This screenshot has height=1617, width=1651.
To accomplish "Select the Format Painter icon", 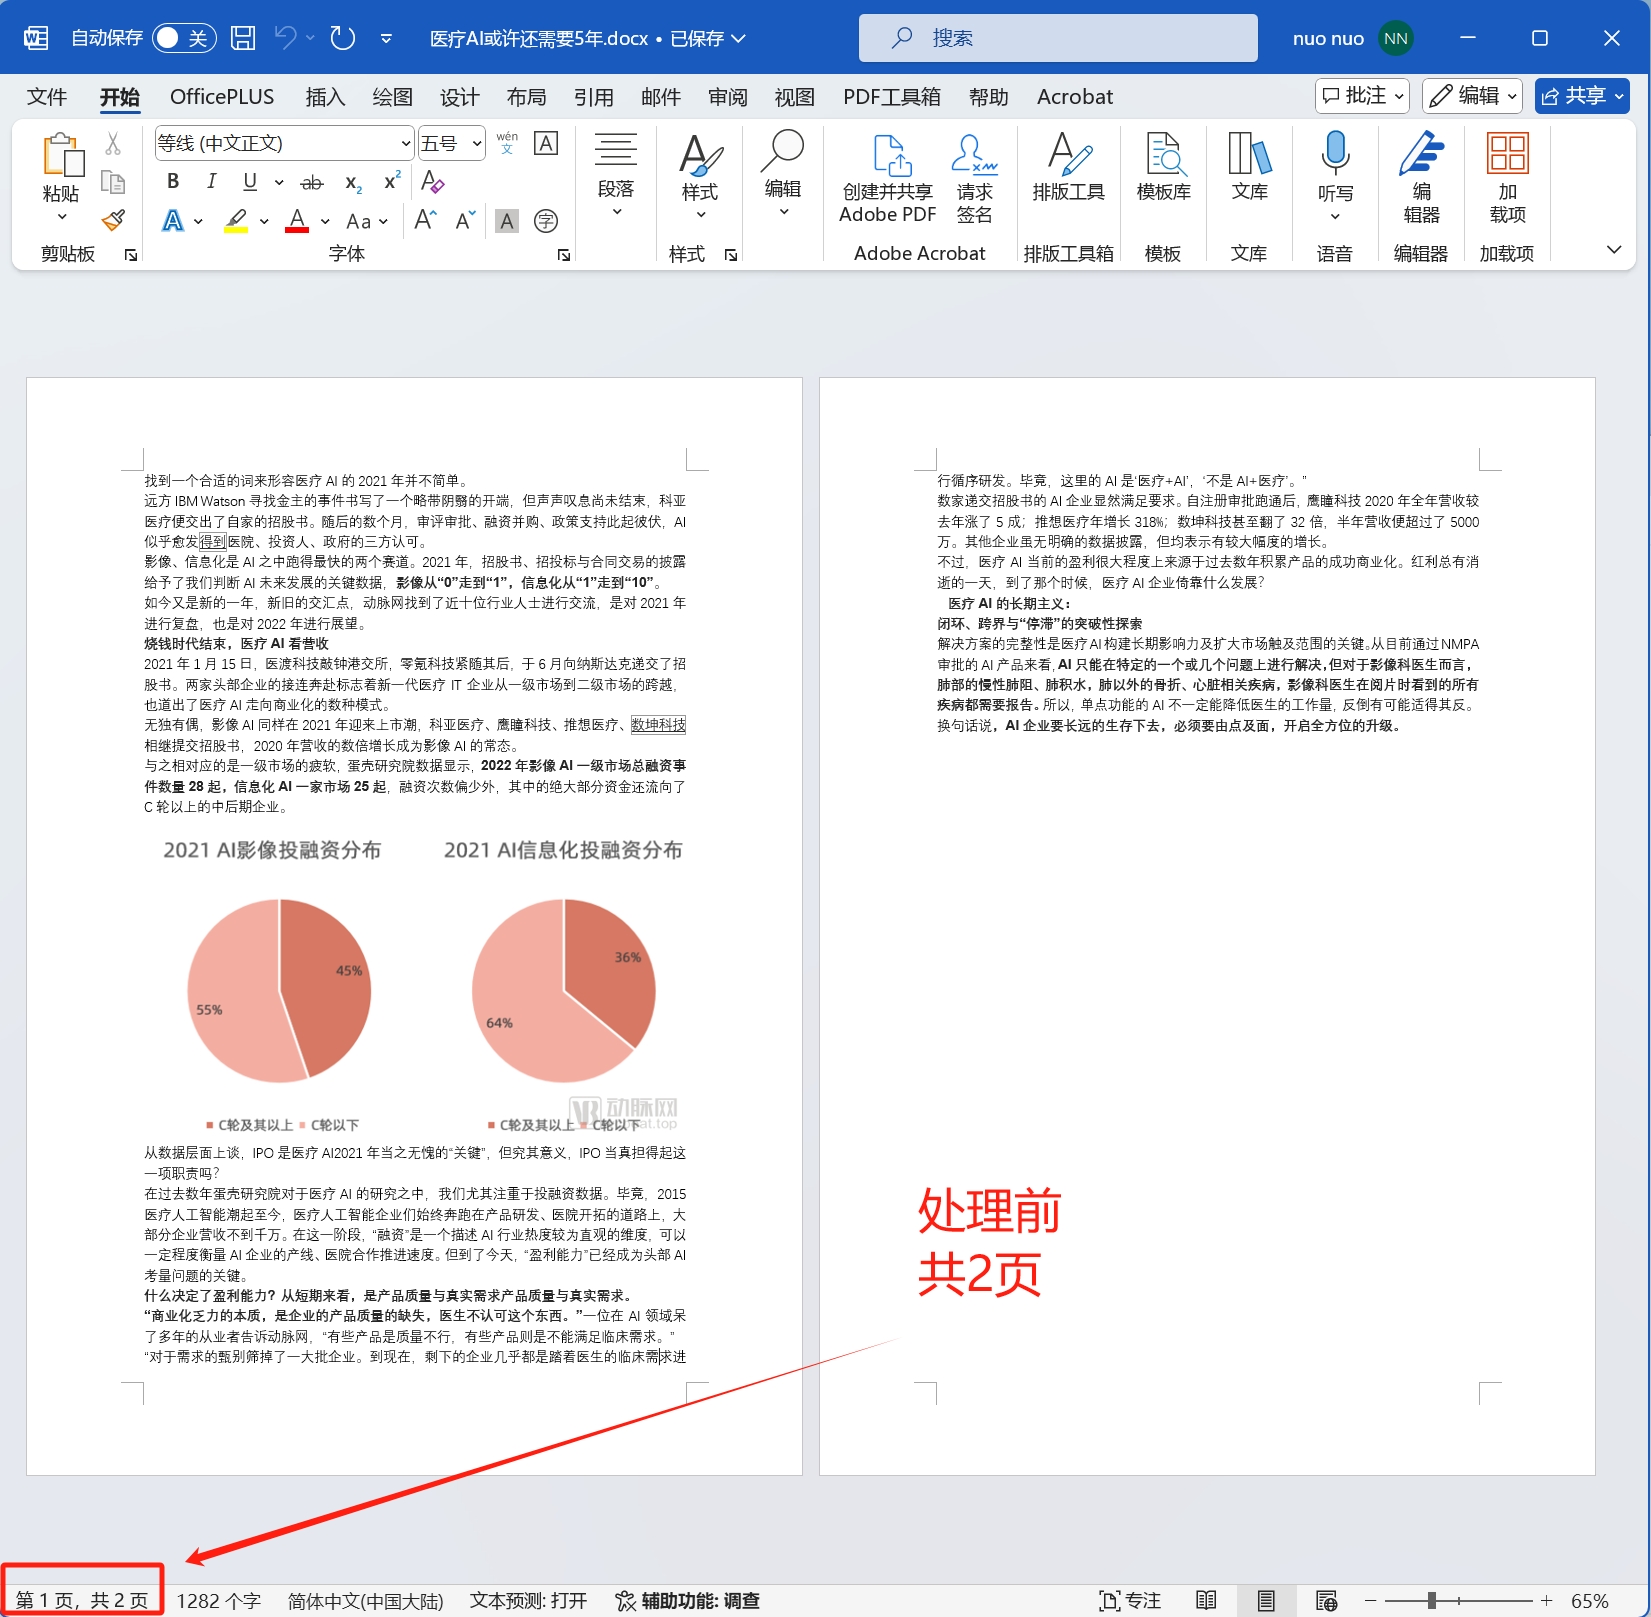I will coord(114,220).
